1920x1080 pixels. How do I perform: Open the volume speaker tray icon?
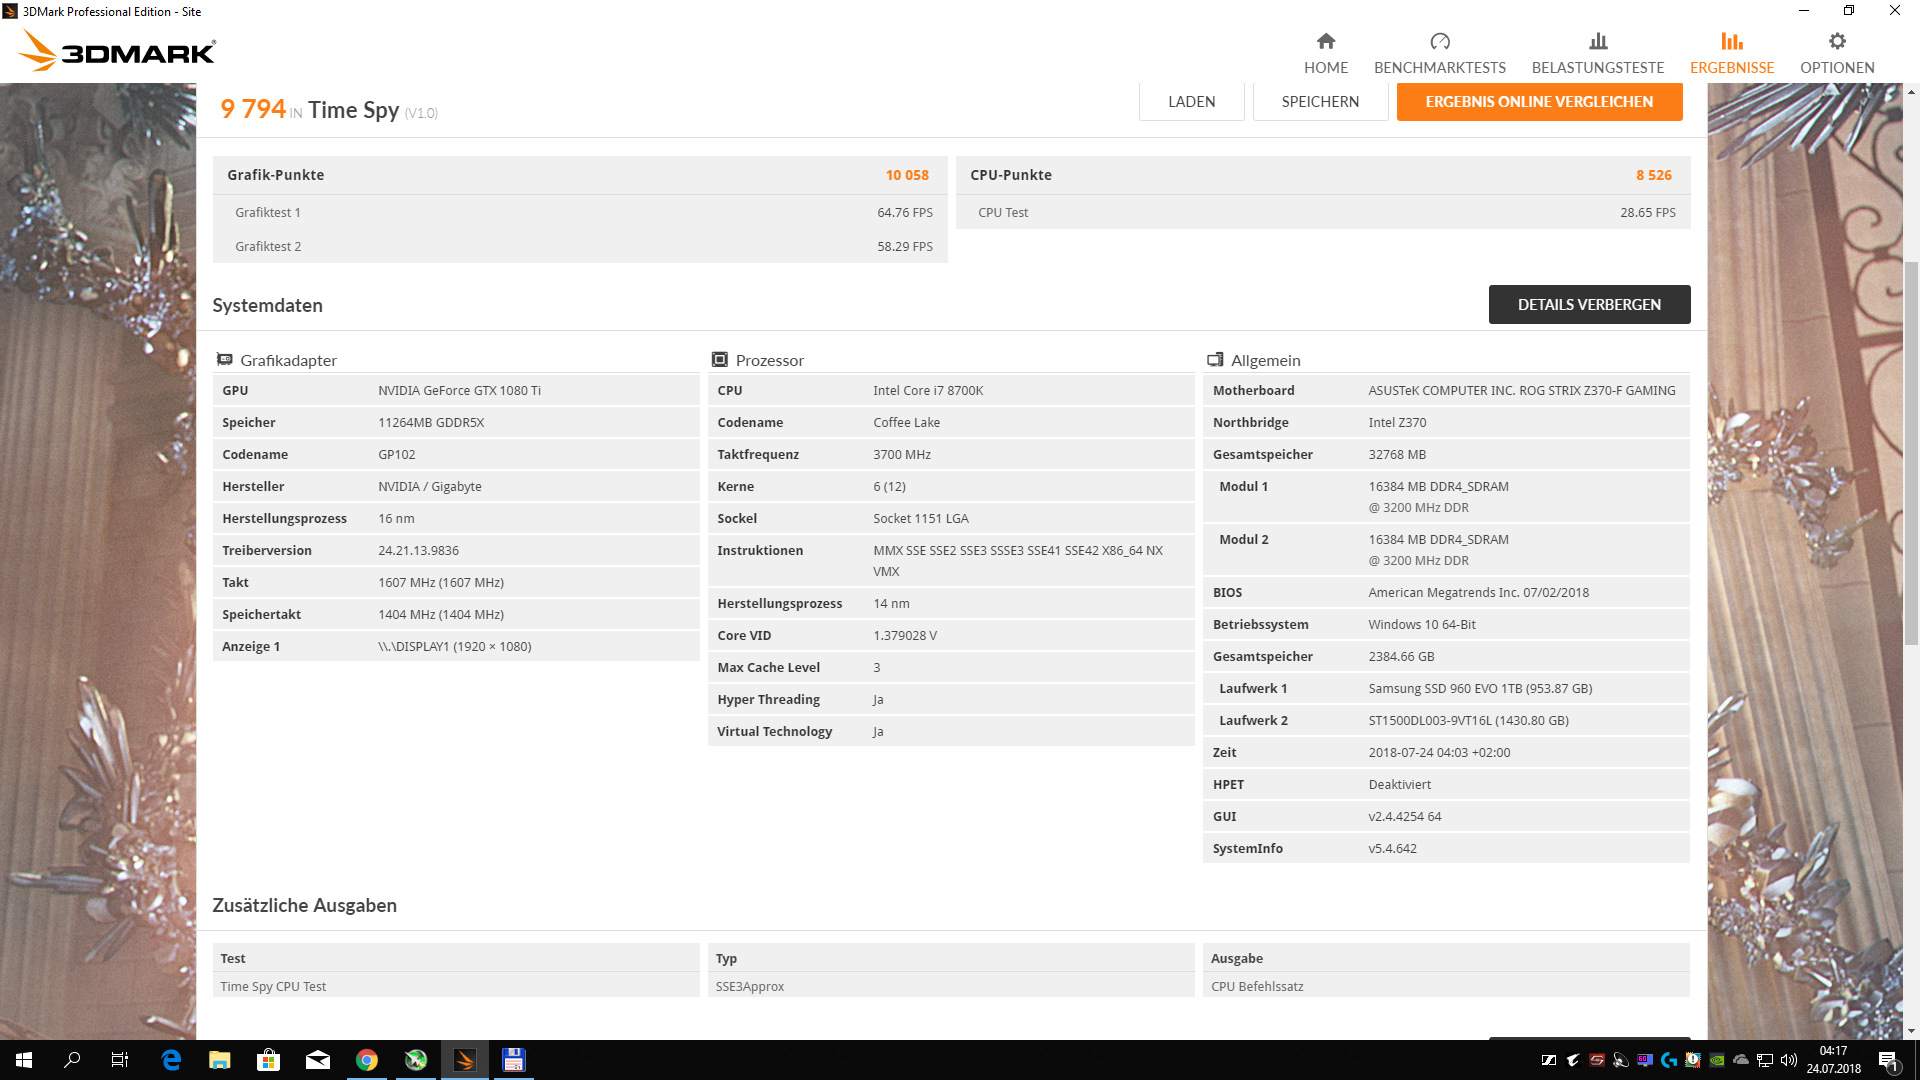coord(1789,1060)
